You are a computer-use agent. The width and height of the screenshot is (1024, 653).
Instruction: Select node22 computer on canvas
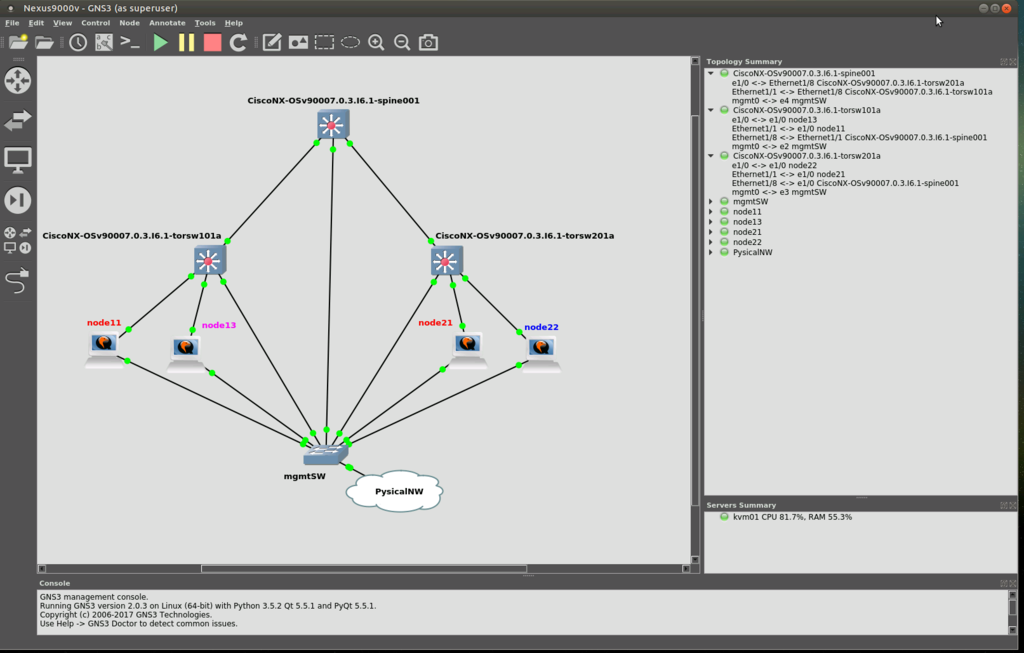tap(541, 354)
